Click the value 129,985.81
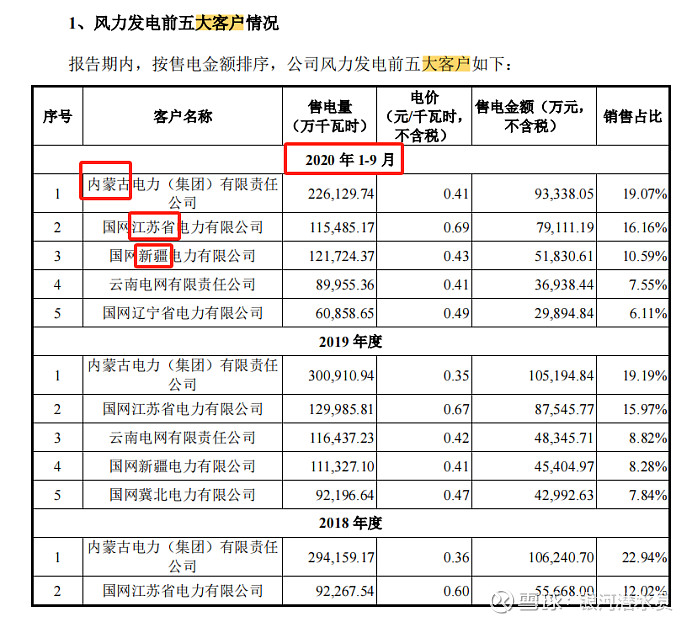 tap(342, 410)
